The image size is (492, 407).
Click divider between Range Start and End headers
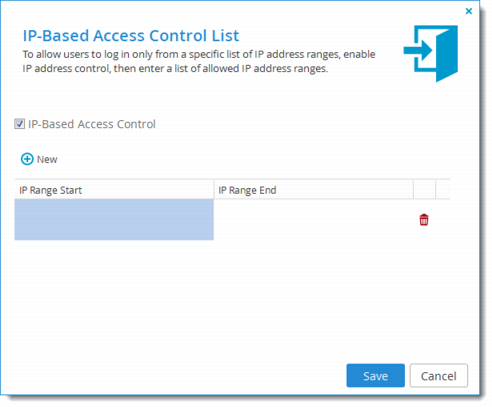click(214, 190)
